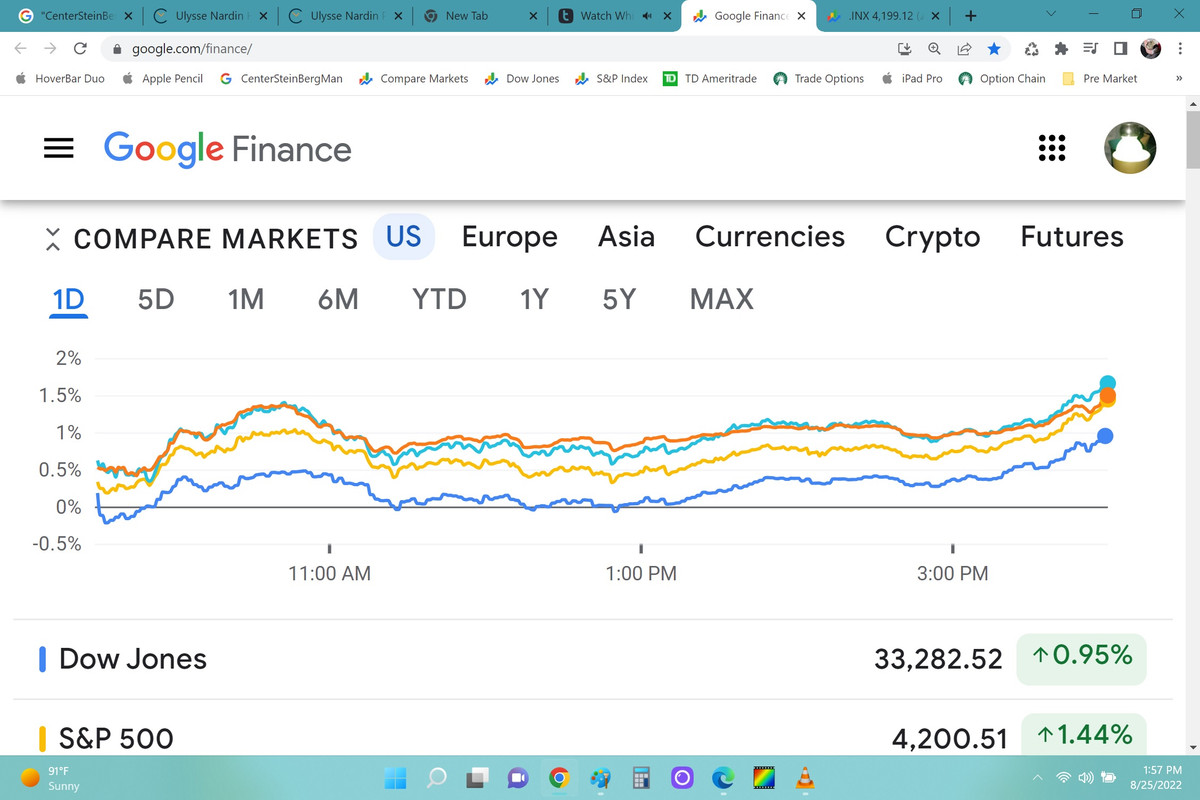Screen dimensions: 1200x800
Task: Select the Asia markets tab
Action: (x=626, y=236)
